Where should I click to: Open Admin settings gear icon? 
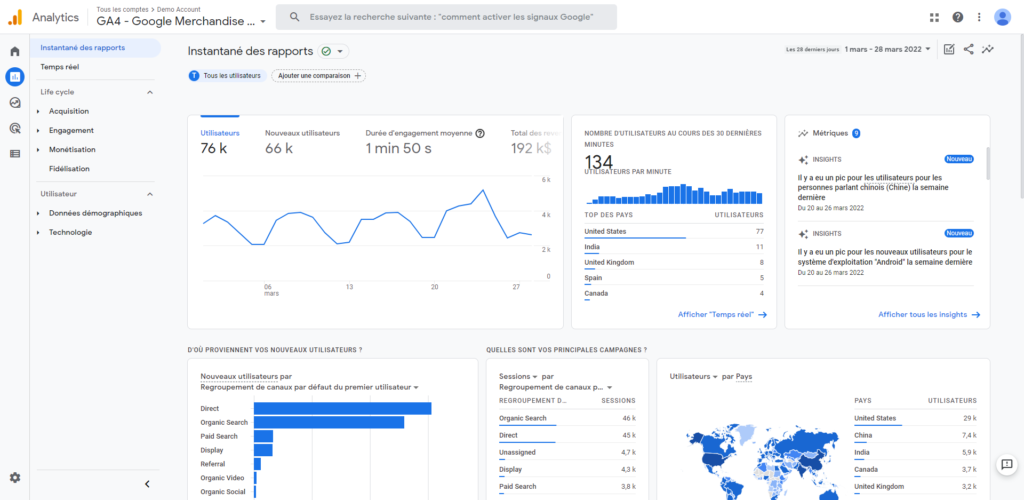(14, 478)
